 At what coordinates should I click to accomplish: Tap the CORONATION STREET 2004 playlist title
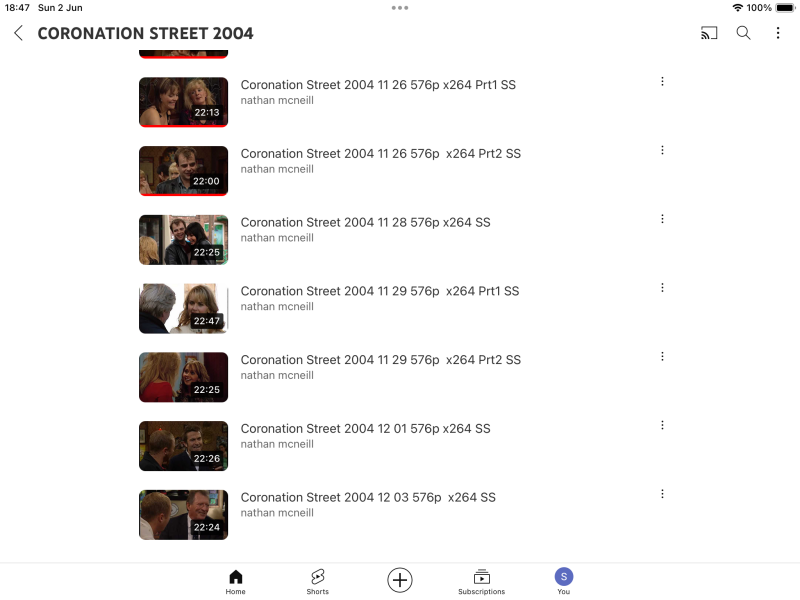click(145, 33)
